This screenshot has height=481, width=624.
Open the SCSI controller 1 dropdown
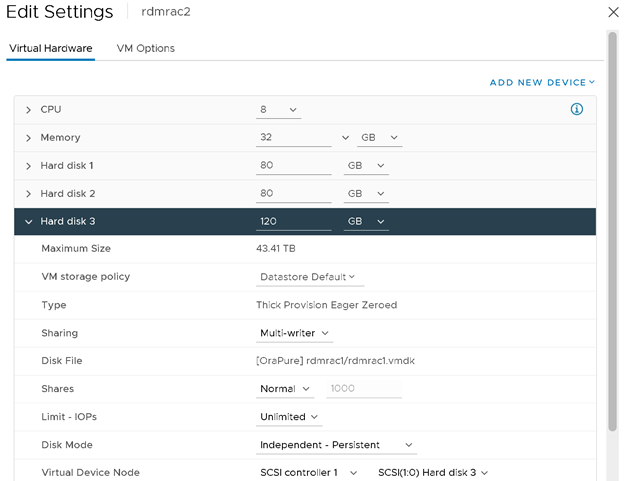307,472
